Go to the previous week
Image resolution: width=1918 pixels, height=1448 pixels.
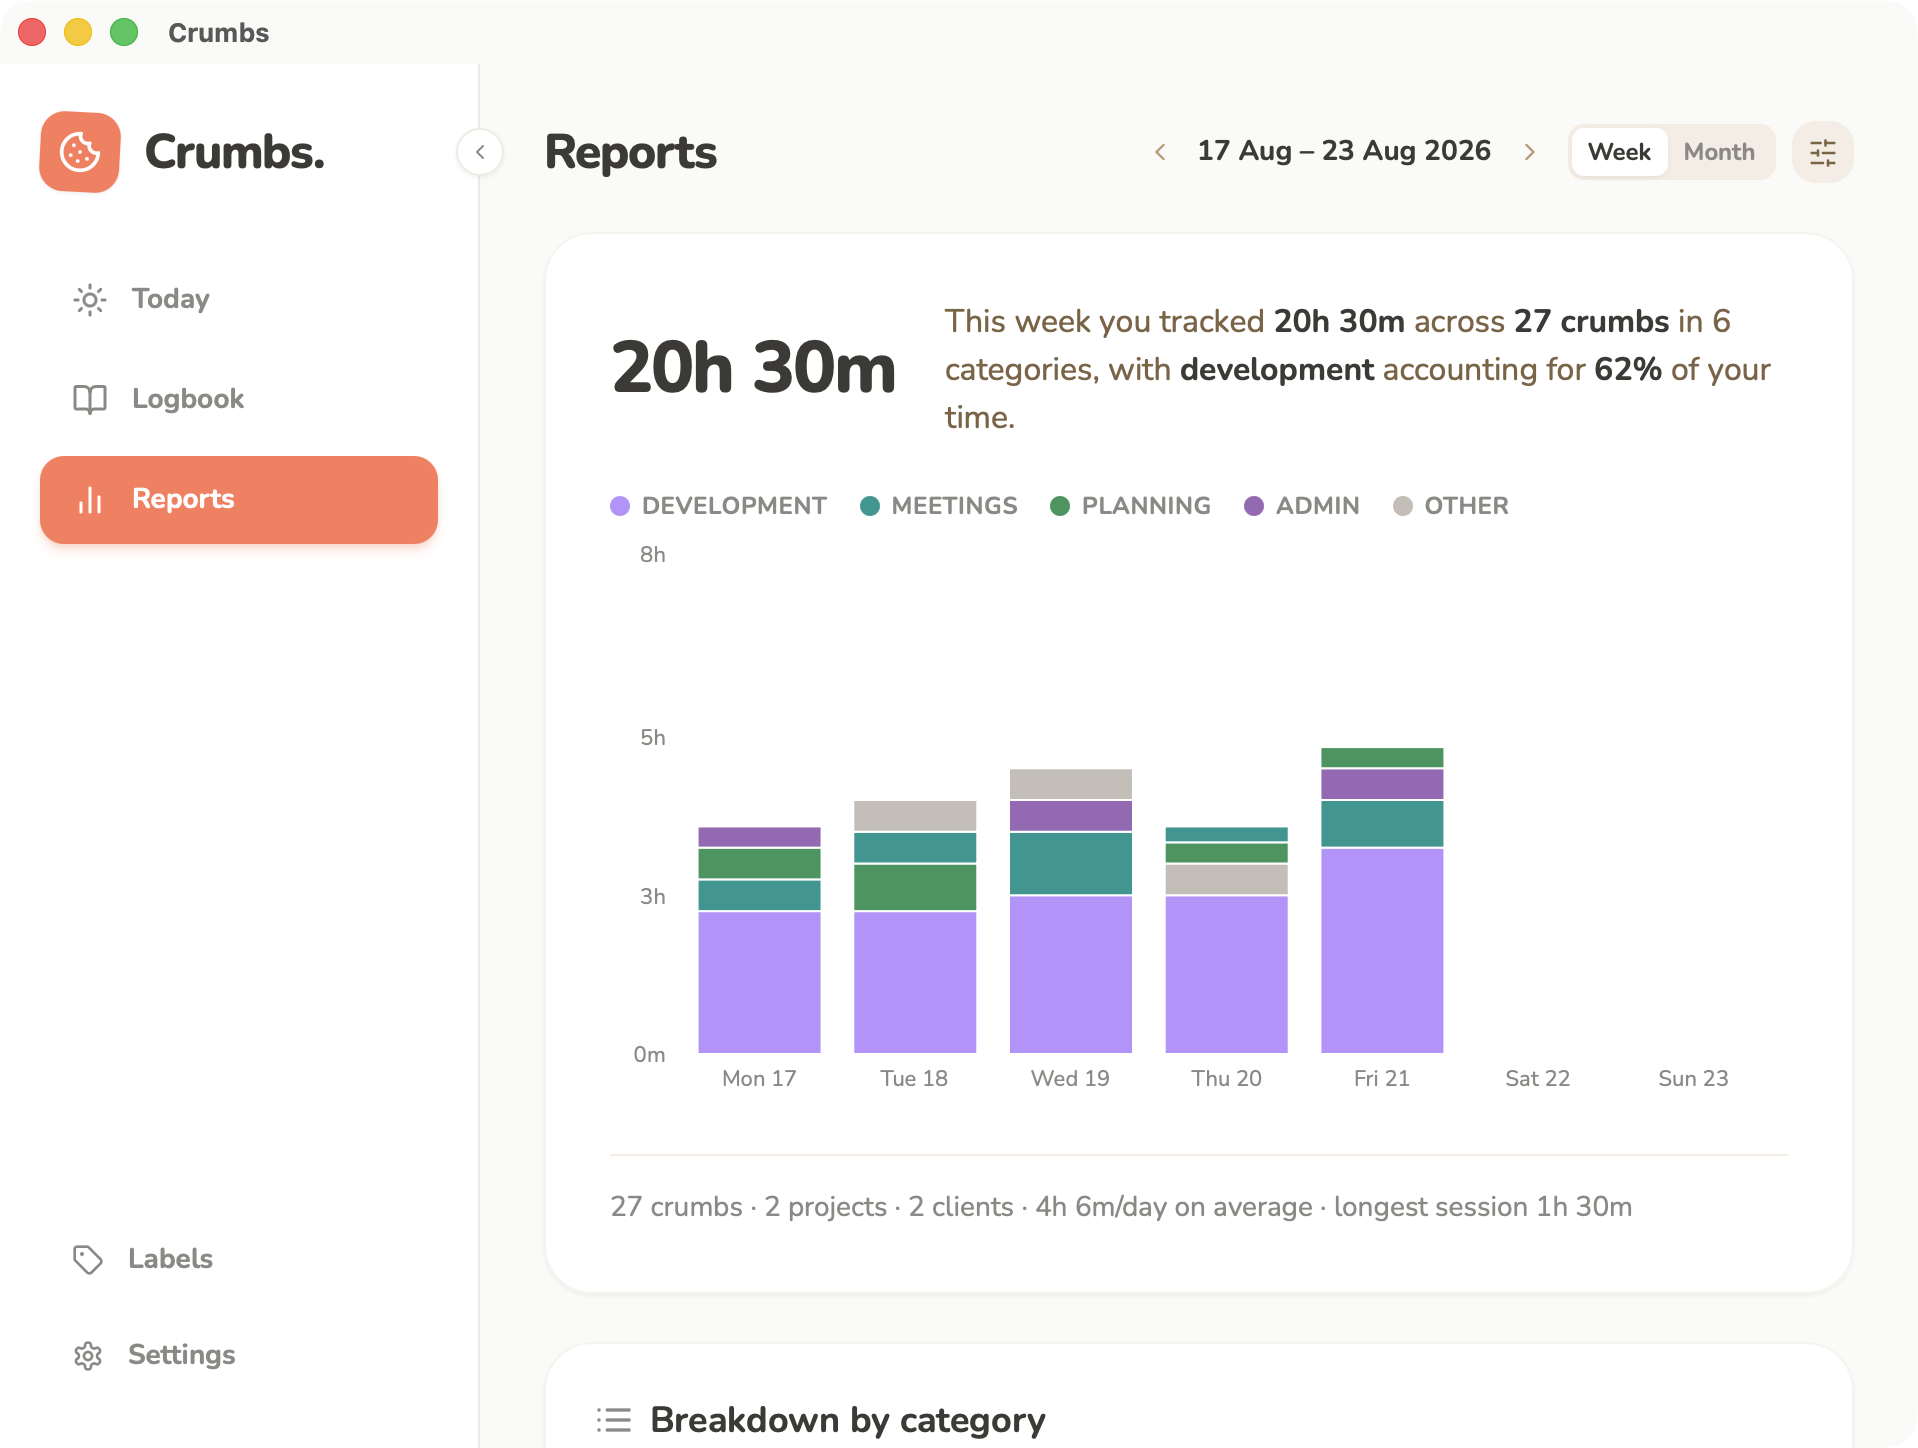tap(1160, 152)
